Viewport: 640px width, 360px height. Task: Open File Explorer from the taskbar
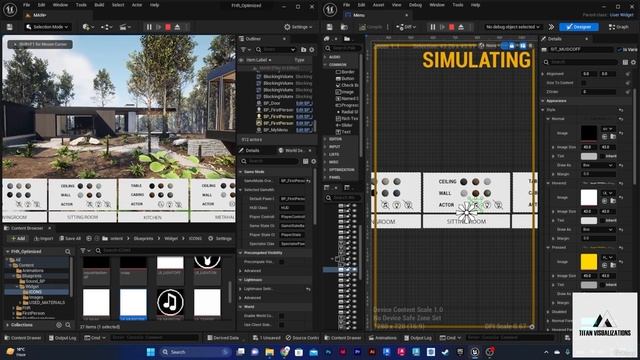point(269,352)
